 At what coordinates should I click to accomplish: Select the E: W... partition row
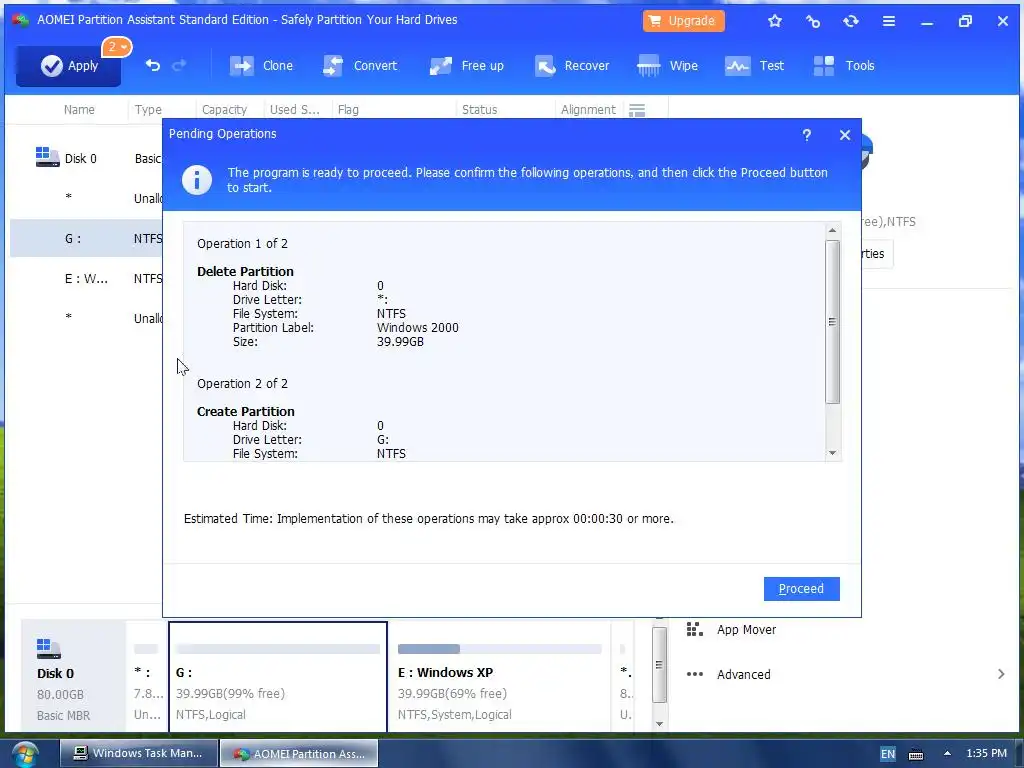click(x=86, y=279)
